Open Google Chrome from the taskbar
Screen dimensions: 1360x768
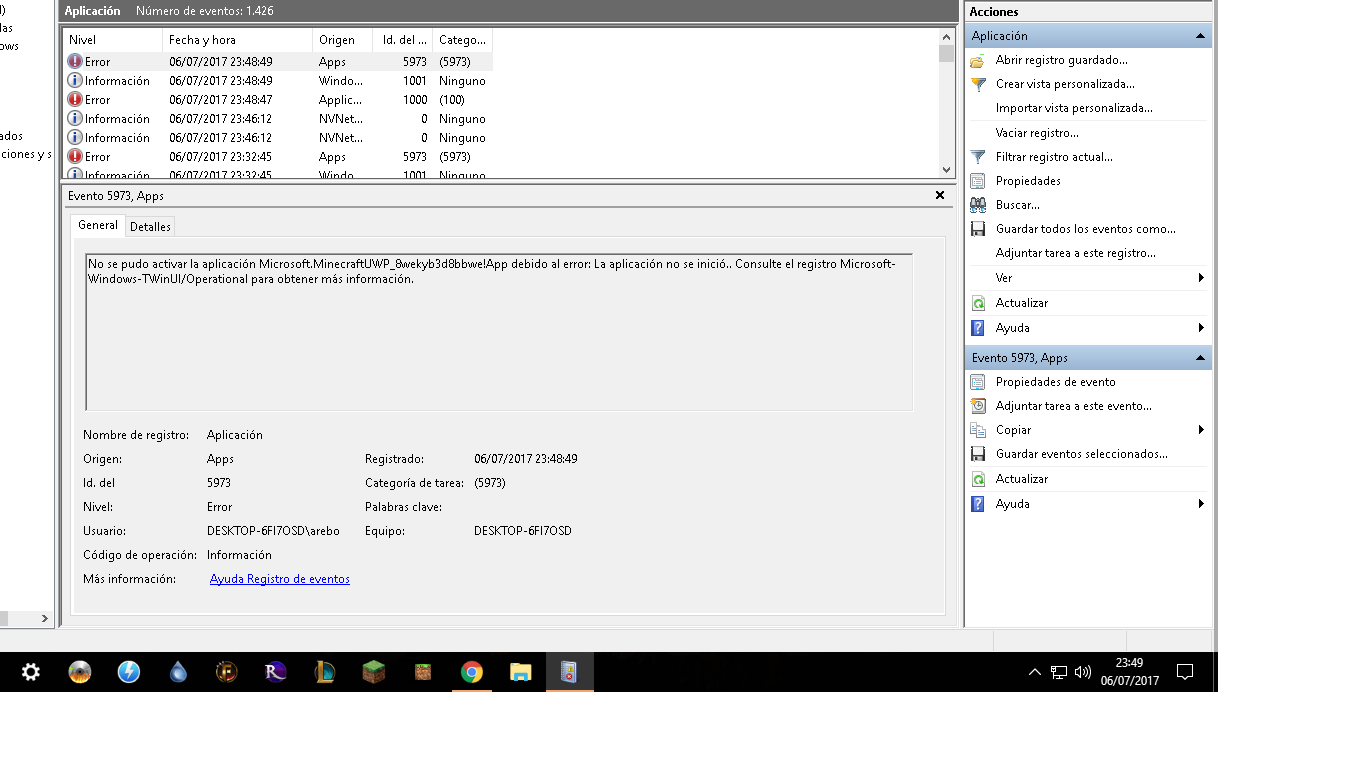472,672
